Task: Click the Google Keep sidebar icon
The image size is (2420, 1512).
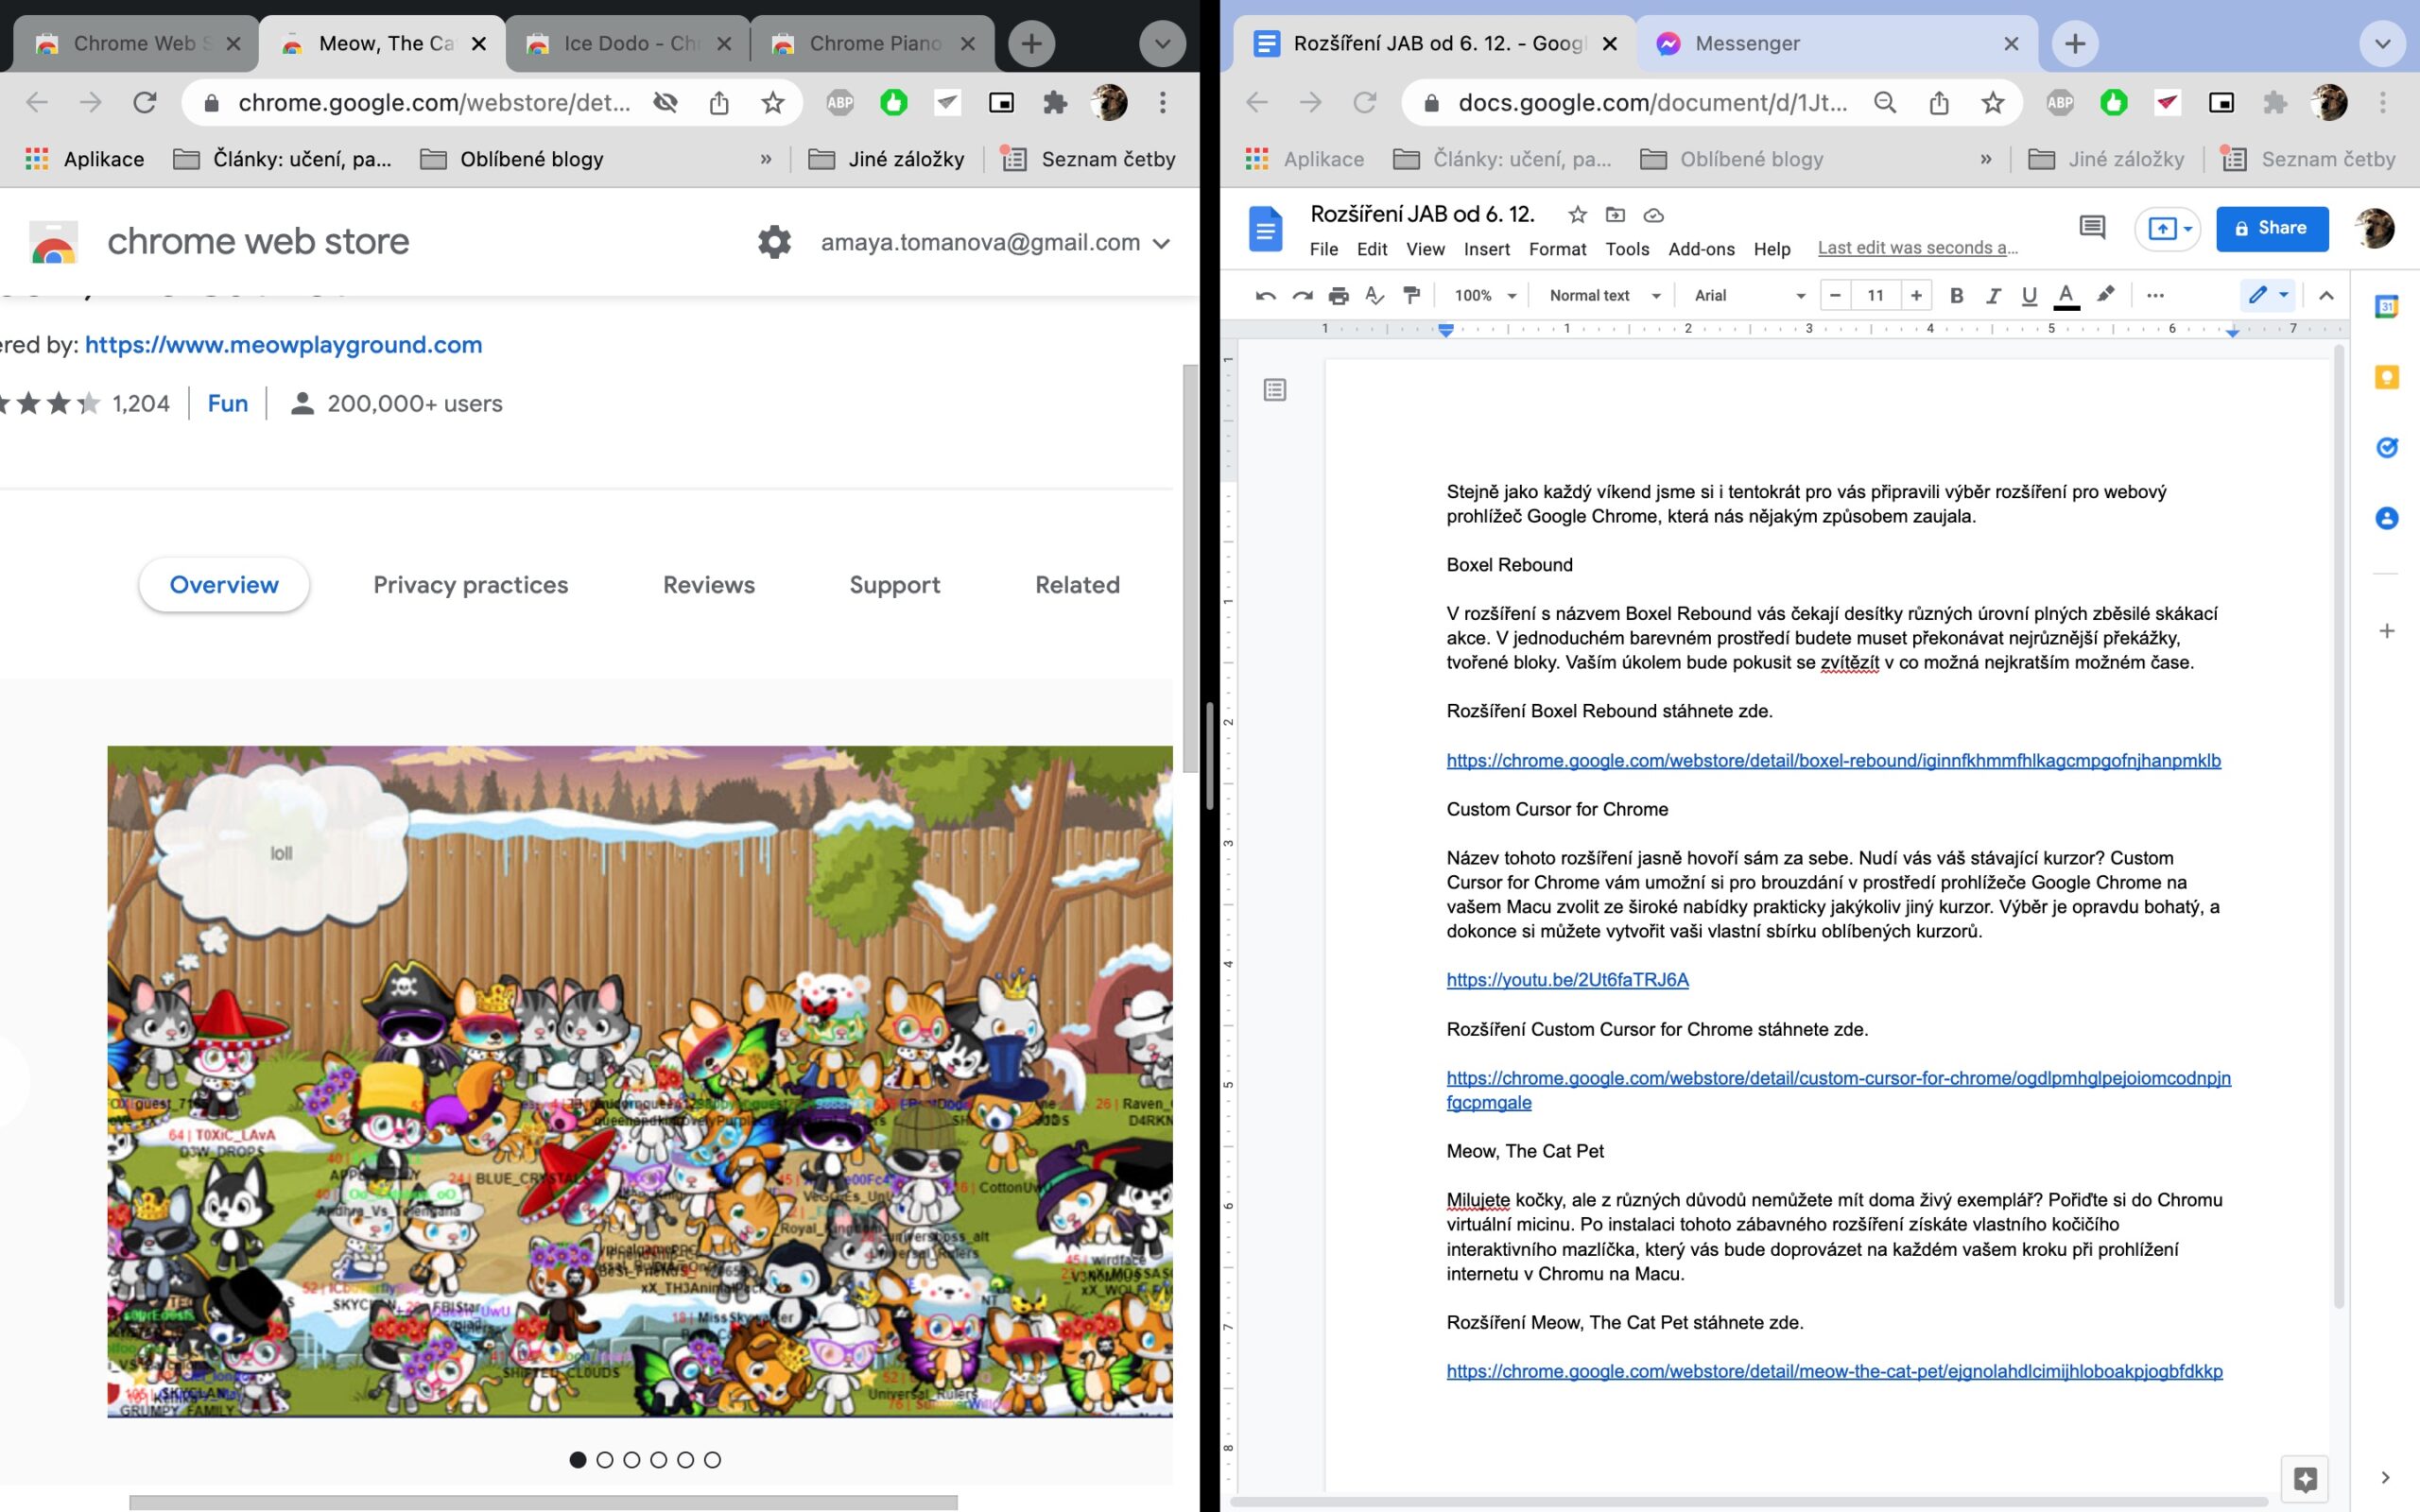Action: click(x=2386, y=377)
